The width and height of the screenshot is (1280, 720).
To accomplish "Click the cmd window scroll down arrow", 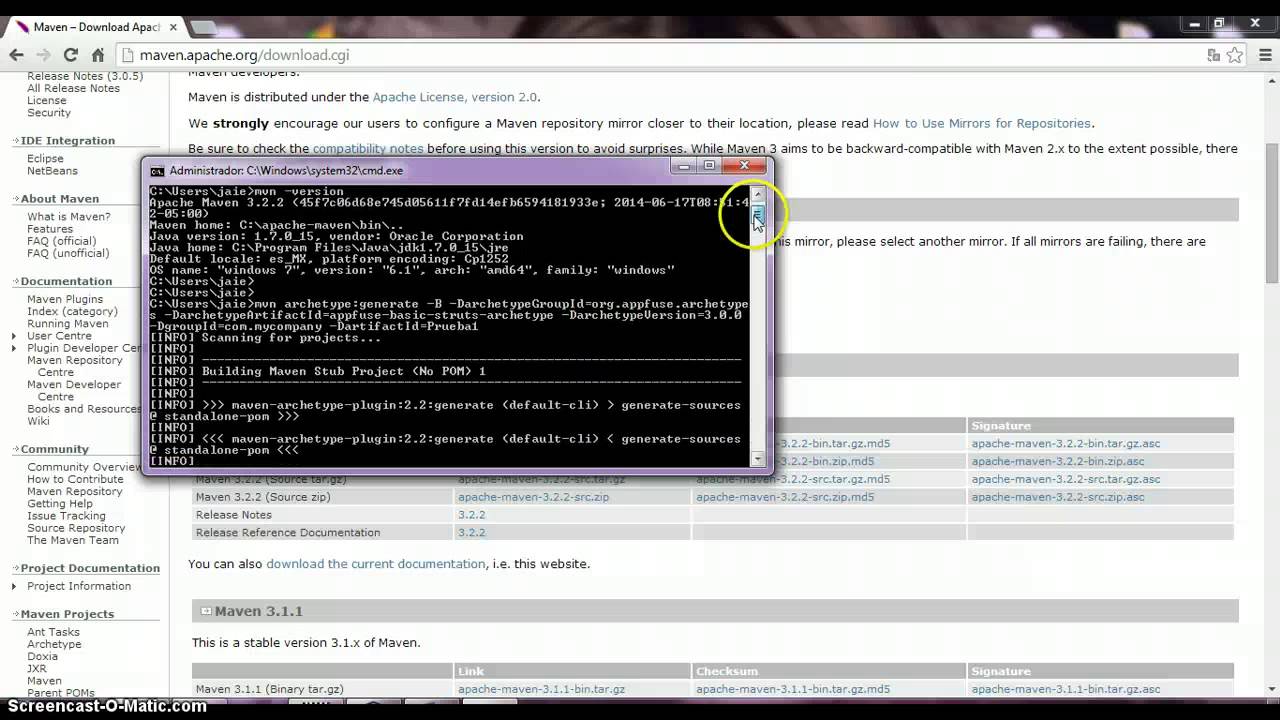I will click(758, 459).
